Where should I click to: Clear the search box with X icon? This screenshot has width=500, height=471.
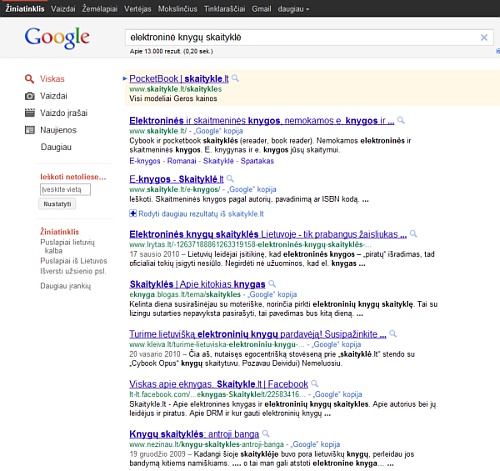(x=484, y=37)
